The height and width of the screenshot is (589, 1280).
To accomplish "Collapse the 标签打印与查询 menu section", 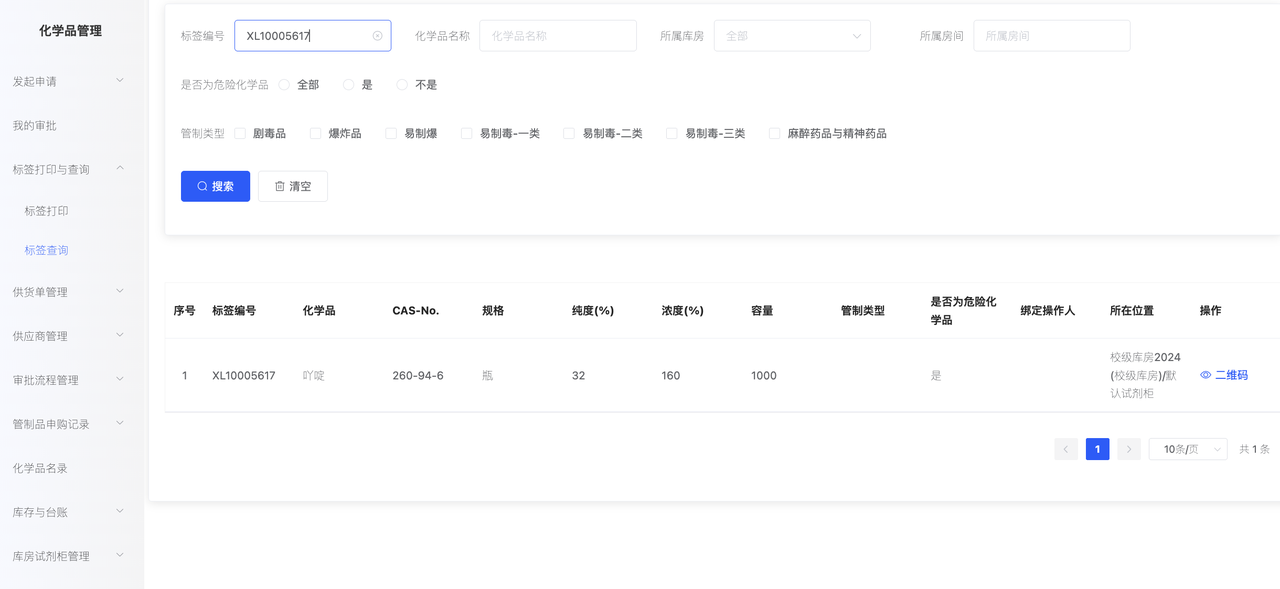I will click(x=68, y=169).
